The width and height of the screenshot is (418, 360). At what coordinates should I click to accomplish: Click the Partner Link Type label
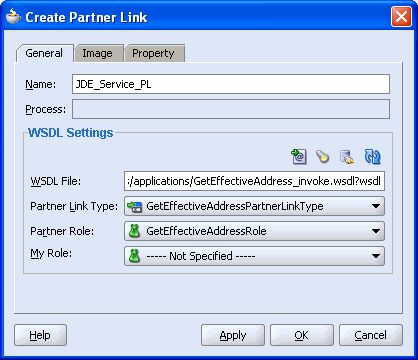pos(74,206)
